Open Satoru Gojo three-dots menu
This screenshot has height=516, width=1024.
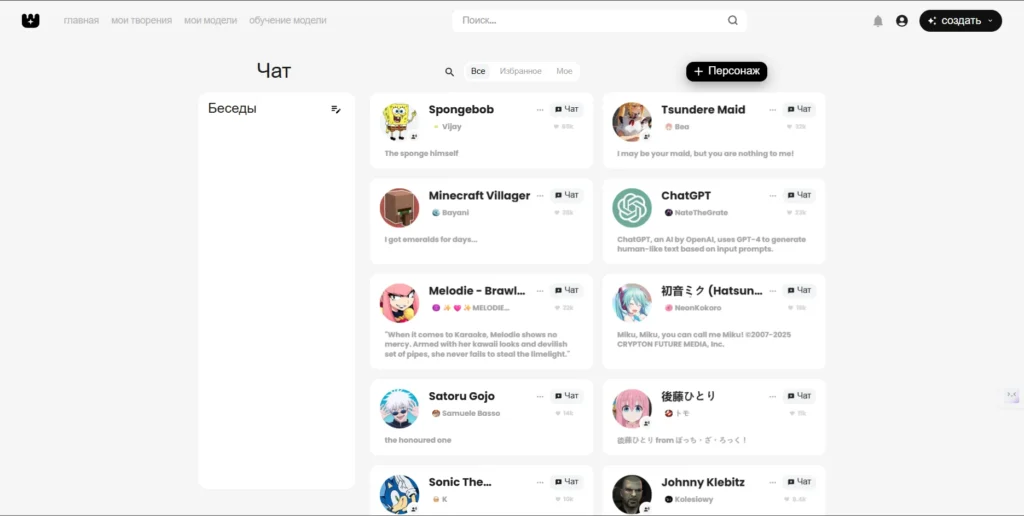(540, 396)
